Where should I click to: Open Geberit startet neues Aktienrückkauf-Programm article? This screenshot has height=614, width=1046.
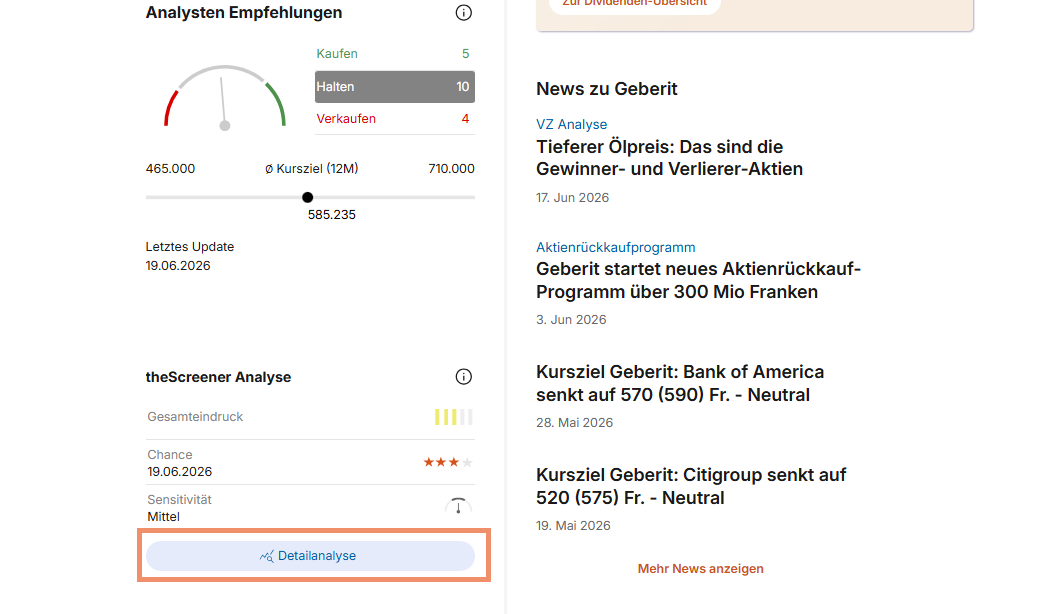(x=698, y=280)
